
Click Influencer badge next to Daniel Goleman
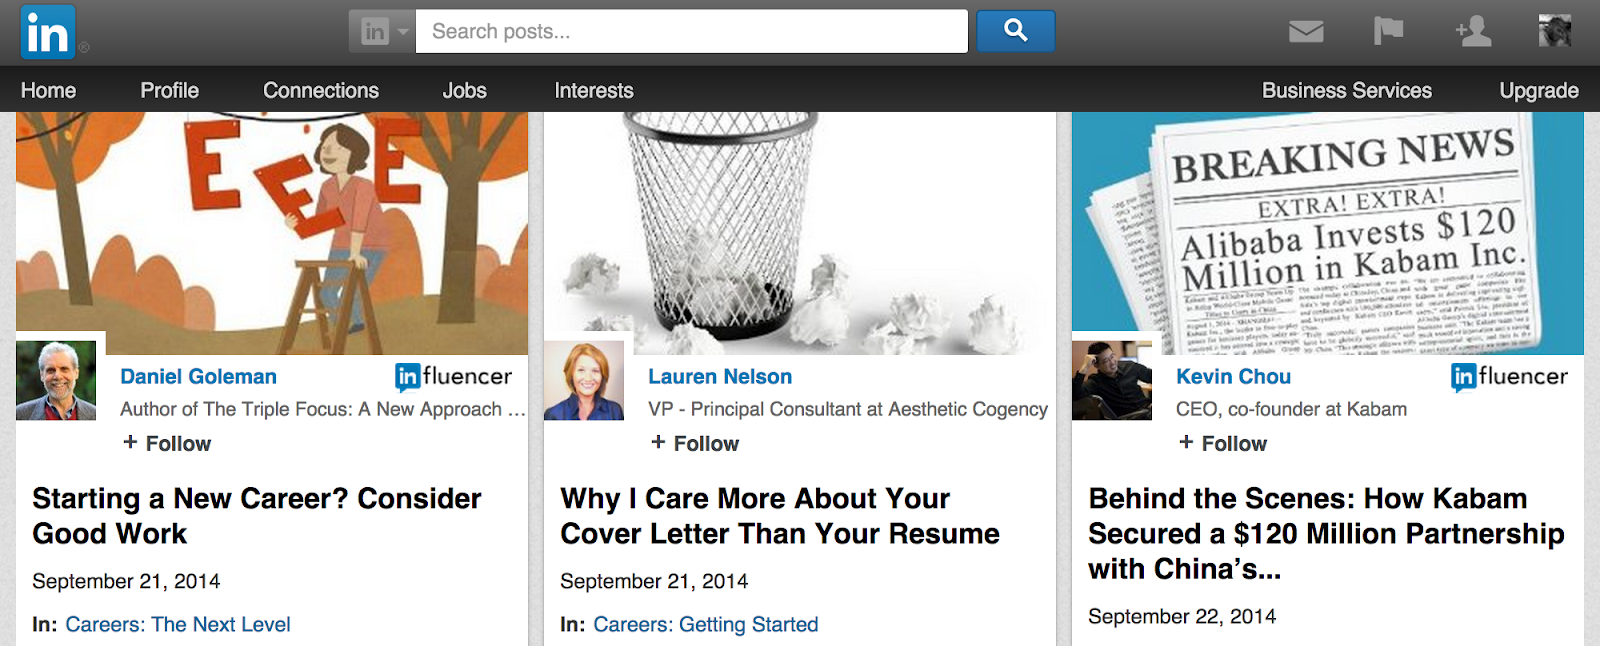[x=453, y=377]
